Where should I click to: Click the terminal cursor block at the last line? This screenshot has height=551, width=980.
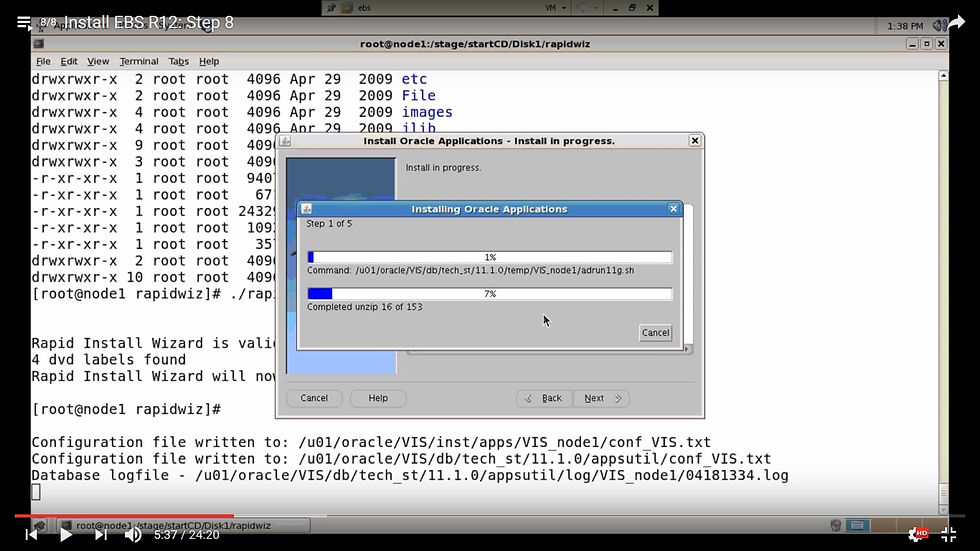click(x=36, y=492)
